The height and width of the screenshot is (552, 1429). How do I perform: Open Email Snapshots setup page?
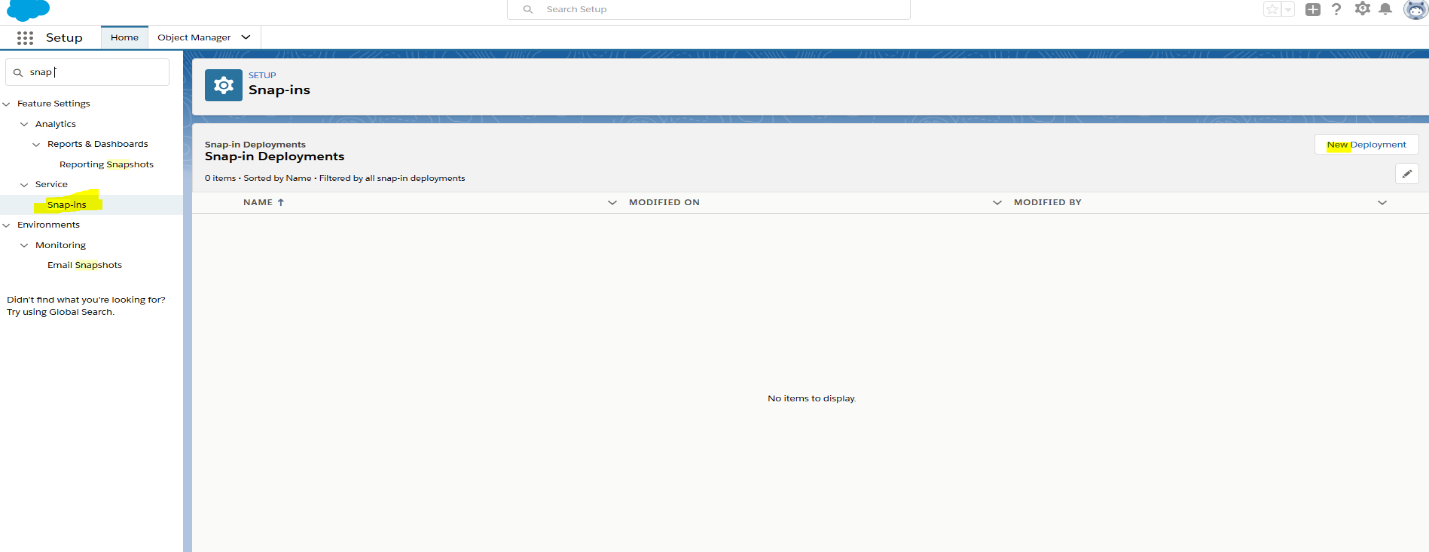pos(84,265)
